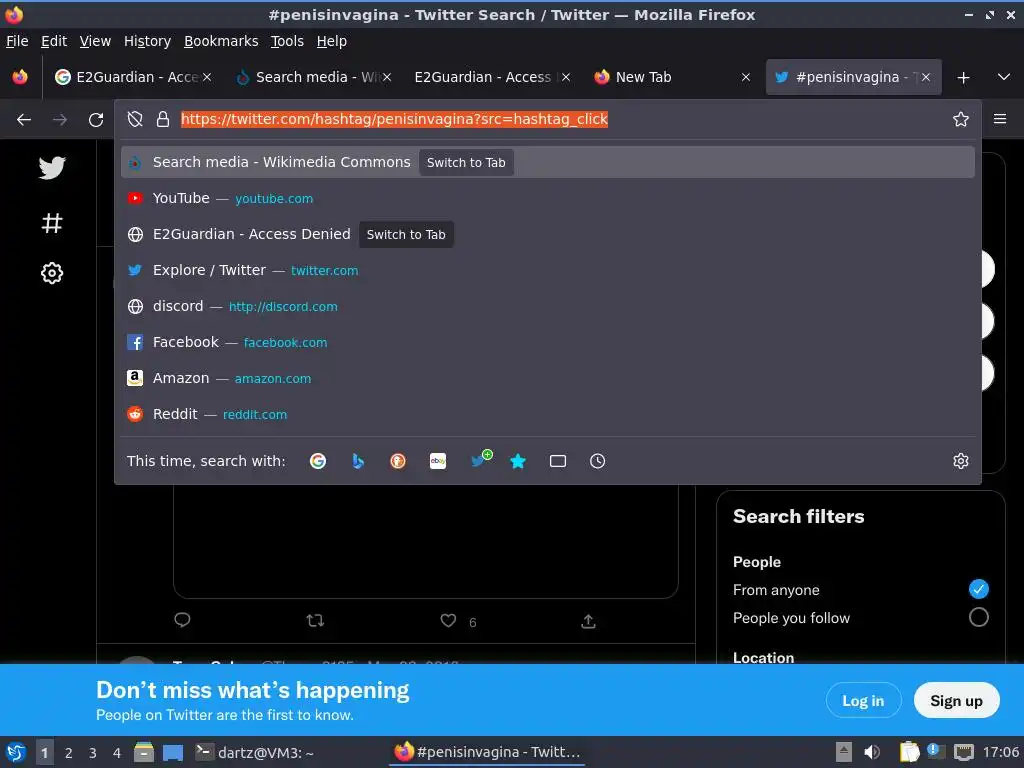Screen dimensions: 1024x768
Task: Open Twitter settings gear in sidebar
Action: [52, 273]
